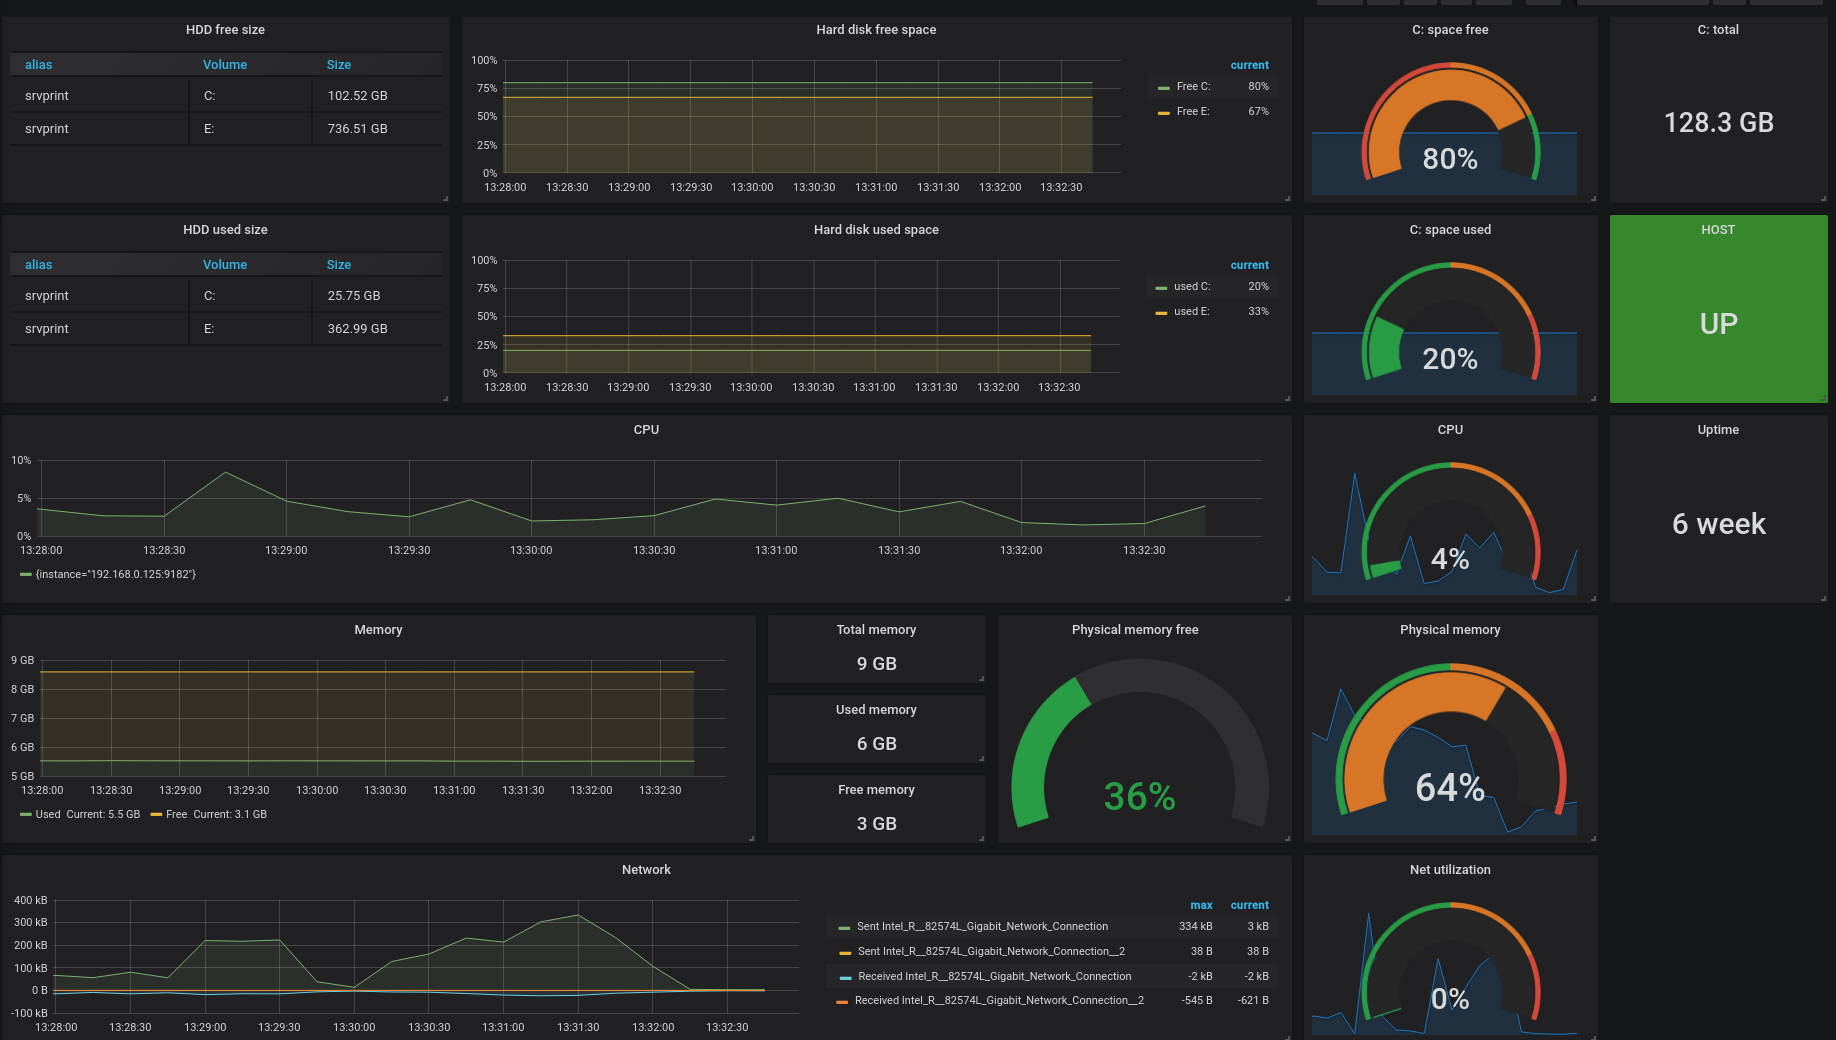1836x1040 pixels.
Task: Sort Network legend by max column
Action: [x=1201, y=905]
